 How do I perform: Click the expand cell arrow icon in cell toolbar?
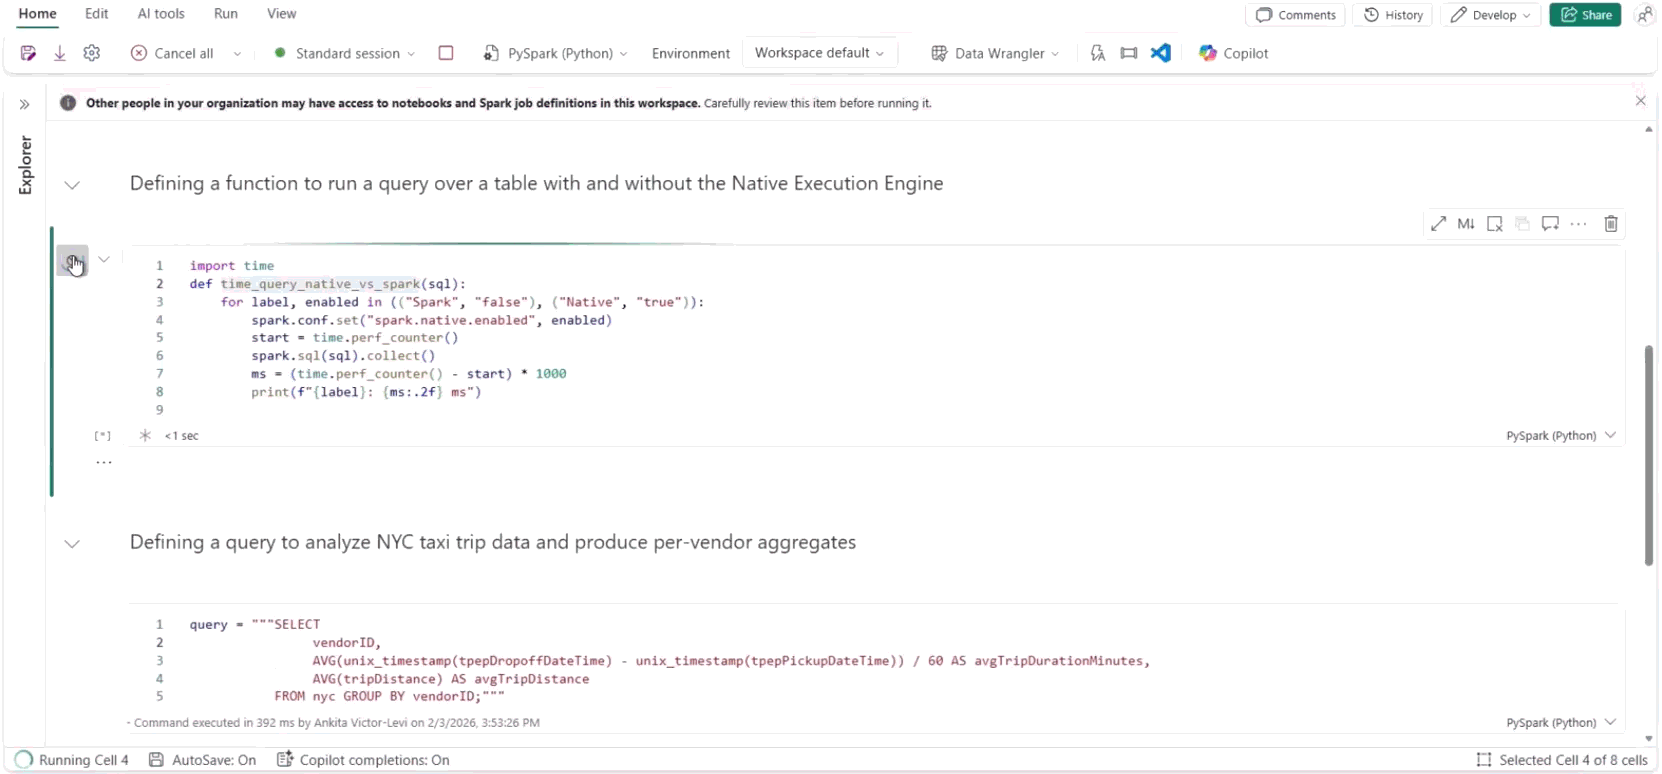[x=1438, y=224]
